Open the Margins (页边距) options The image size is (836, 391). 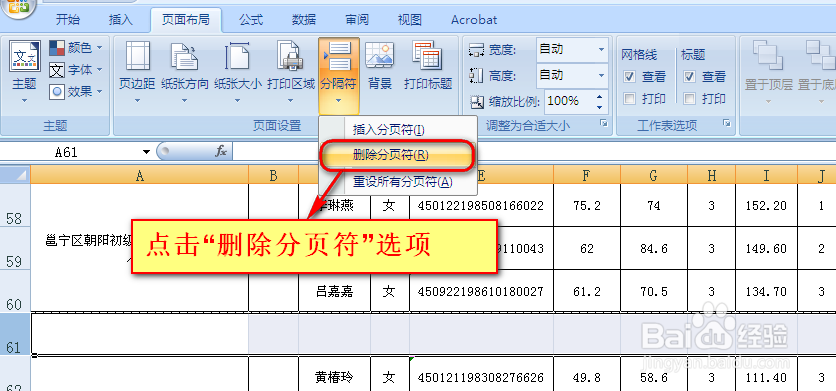point(137,71)
